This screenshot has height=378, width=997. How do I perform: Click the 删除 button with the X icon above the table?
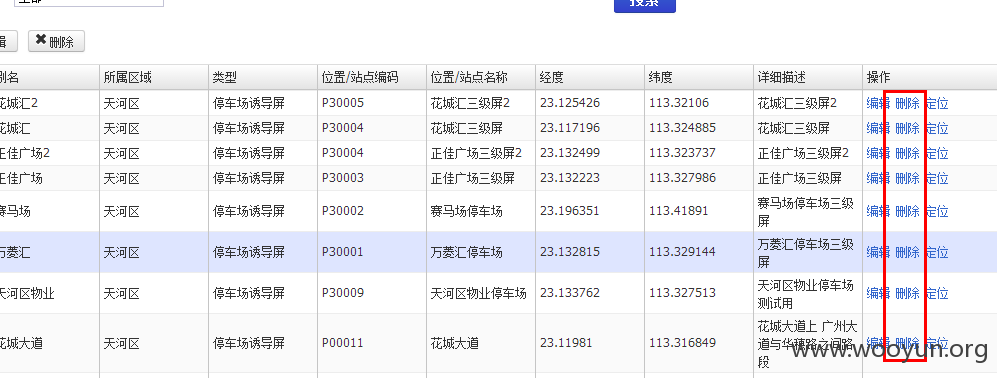click(x=56, y=41)
